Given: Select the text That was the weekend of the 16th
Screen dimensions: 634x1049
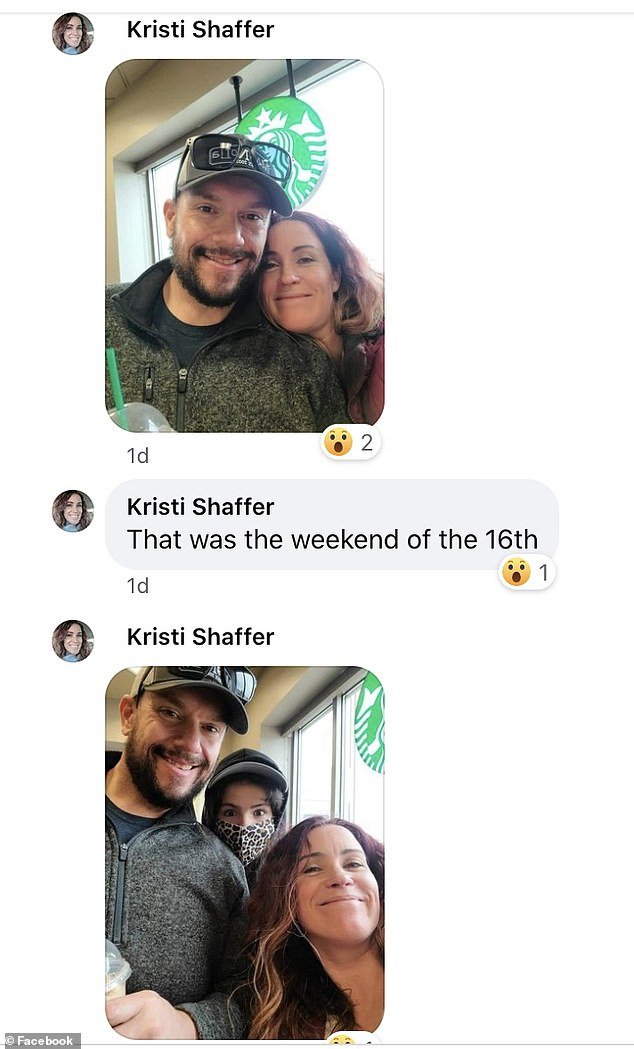Looking at the screenshot, I should point(332,539).
